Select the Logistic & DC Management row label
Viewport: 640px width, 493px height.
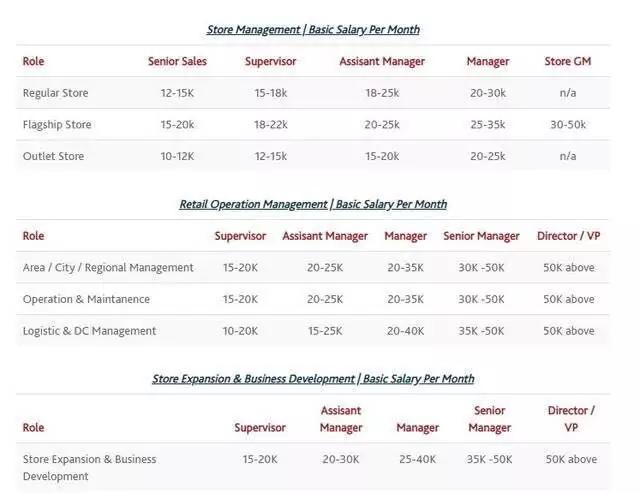[89, 331]
